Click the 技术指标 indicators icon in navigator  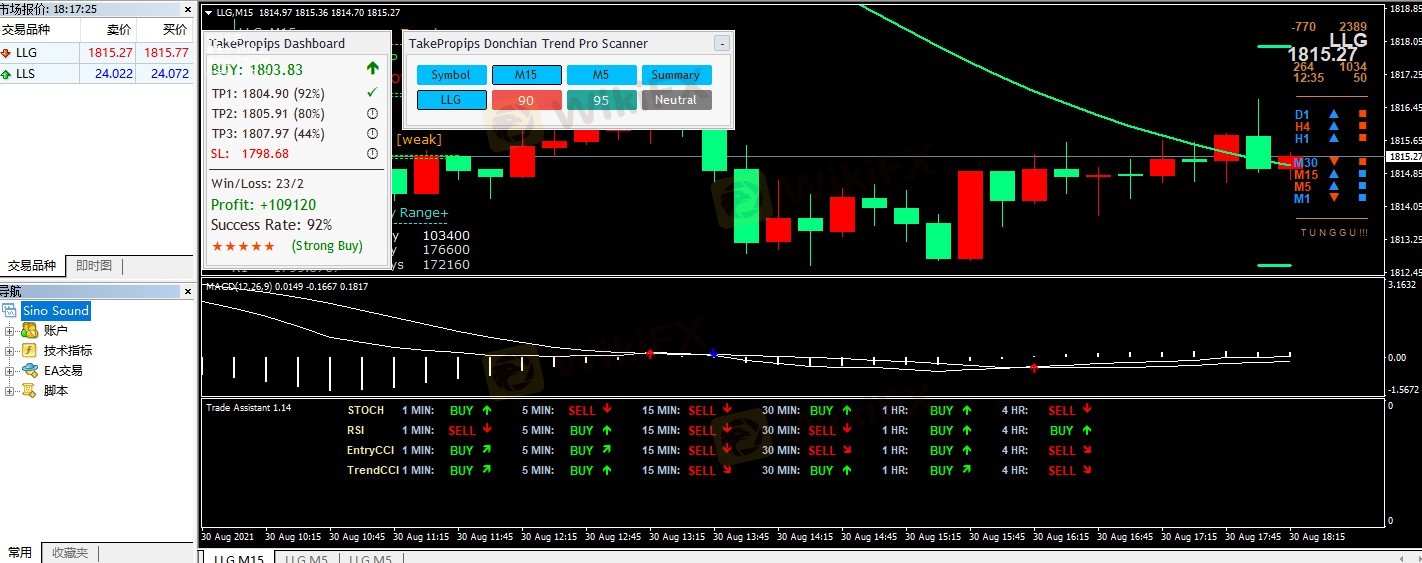[x=29, y=351]
